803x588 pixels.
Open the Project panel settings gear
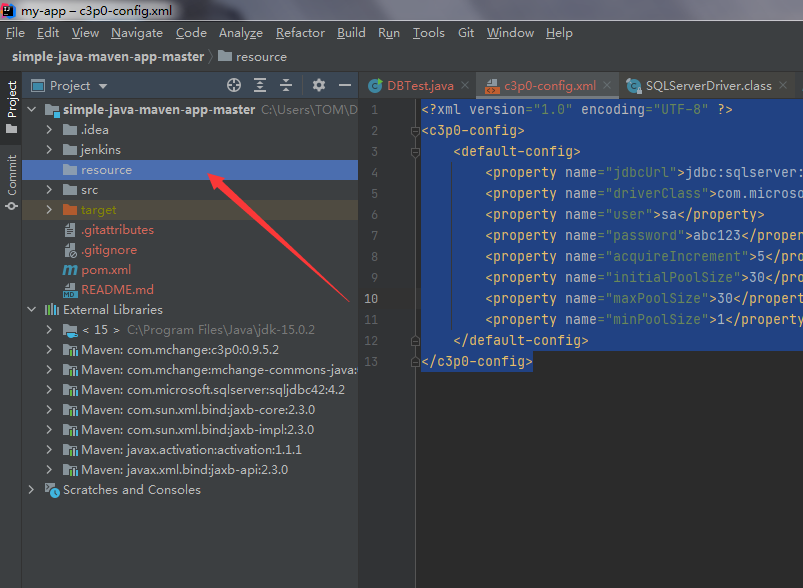[x=317, y=86]
